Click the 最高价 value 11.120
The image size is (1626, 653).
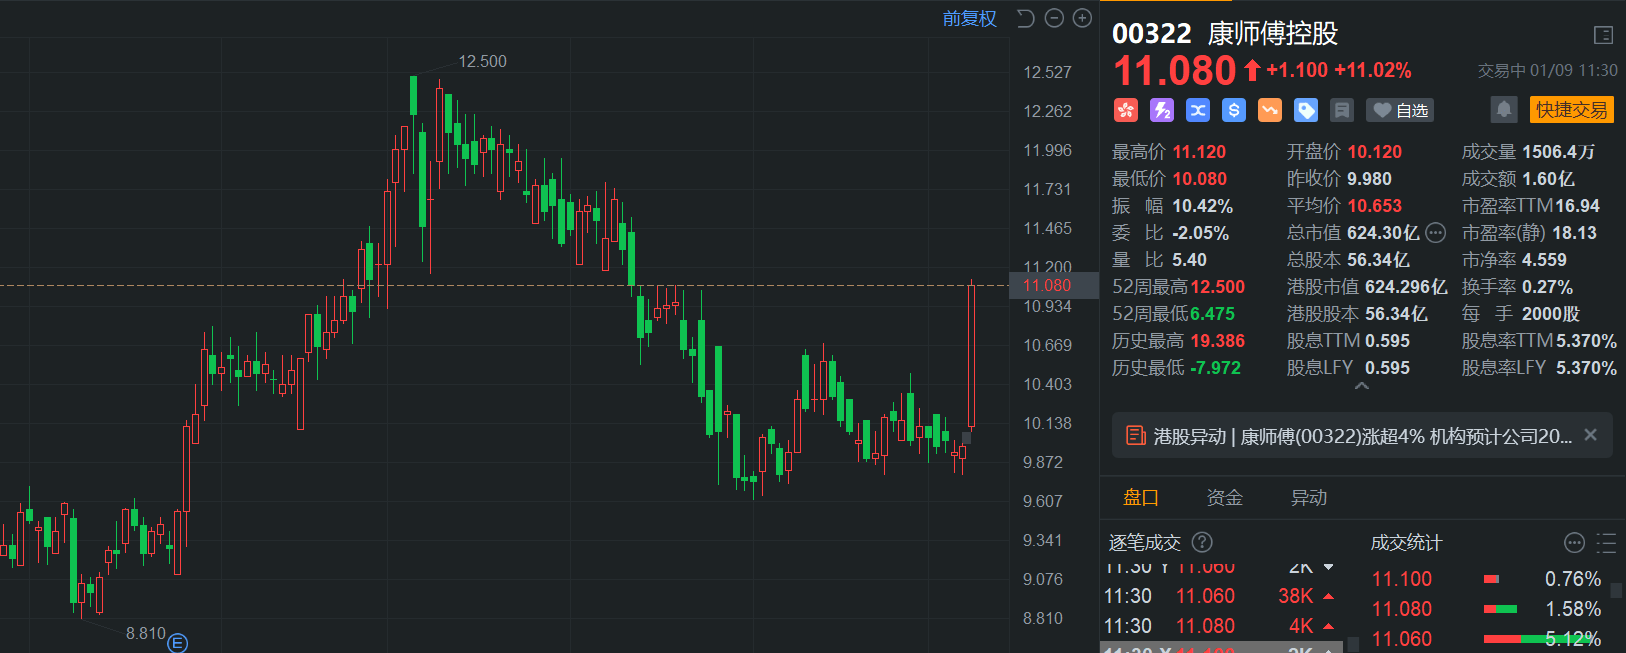(1199, 152)
